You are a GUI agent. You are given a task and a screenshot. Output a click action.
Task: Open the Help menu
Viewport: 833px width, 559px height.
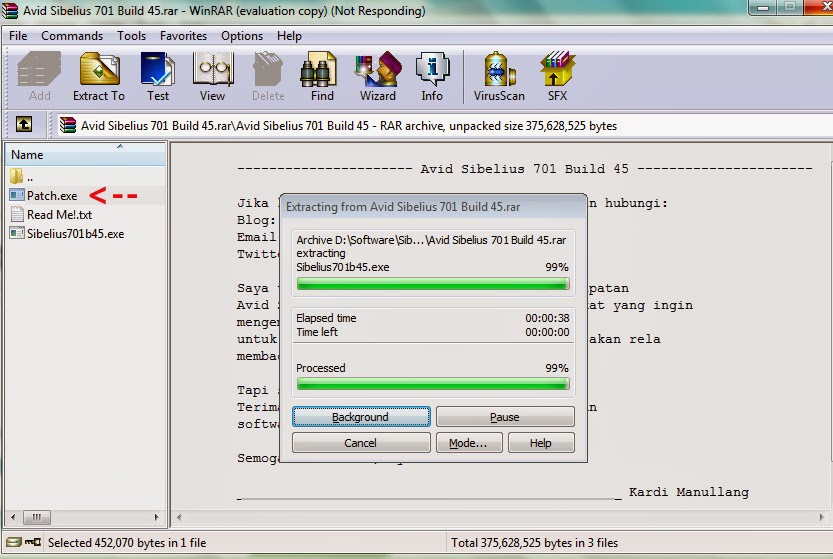click(x=289, y=36)
